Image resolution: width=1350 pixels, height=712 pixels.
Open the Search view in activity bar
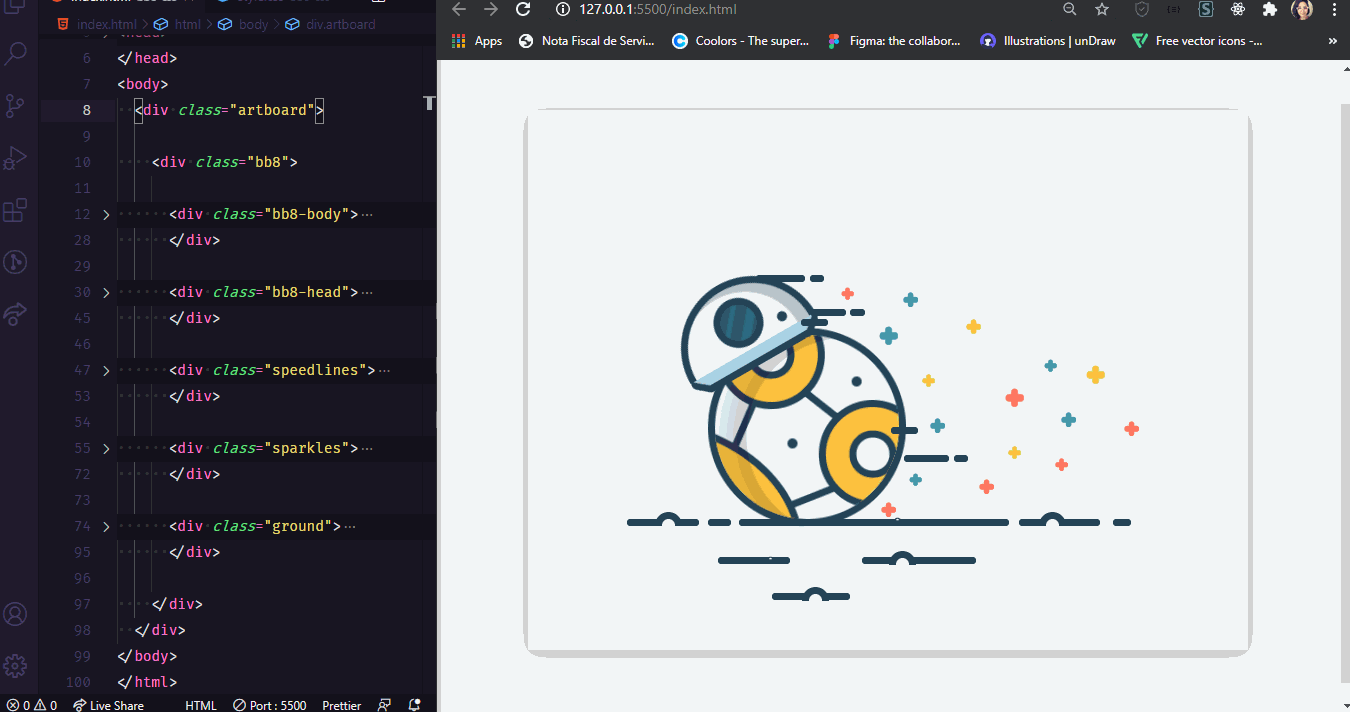[x=15, y=54]
